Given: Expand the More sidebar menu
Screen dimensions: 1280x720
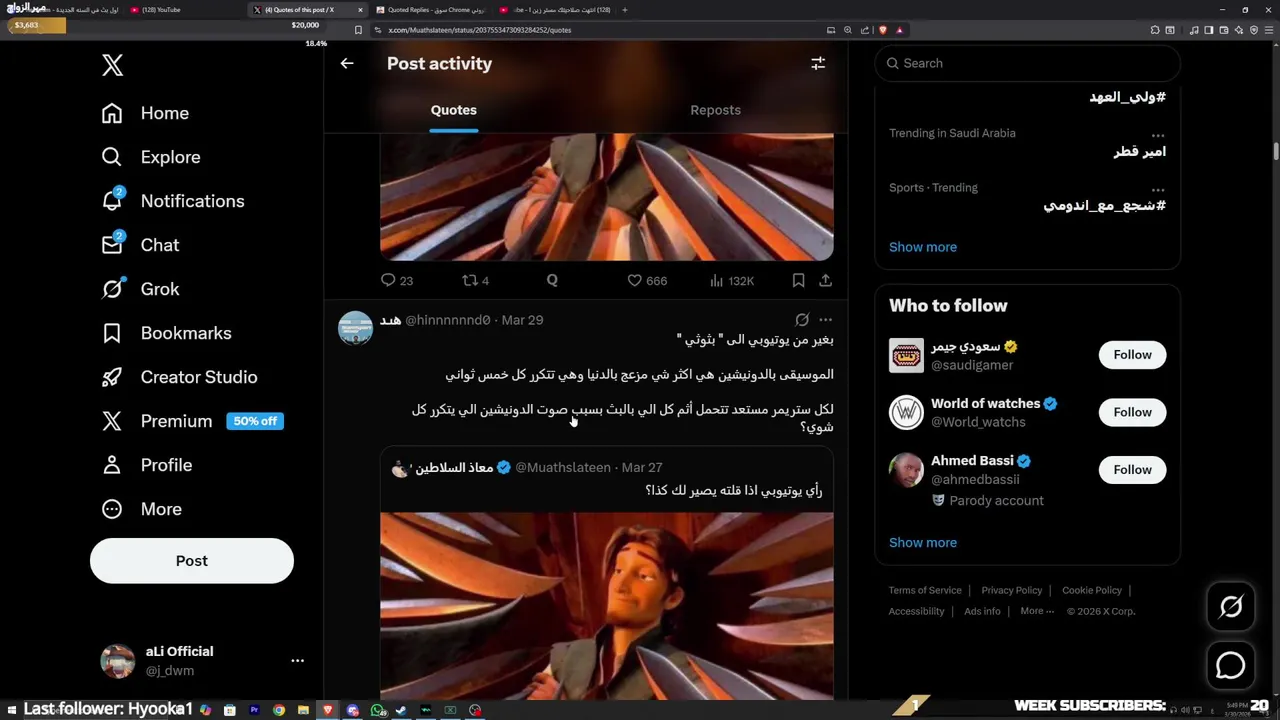Looking at the screenshot, I should (x=141, y=509).
